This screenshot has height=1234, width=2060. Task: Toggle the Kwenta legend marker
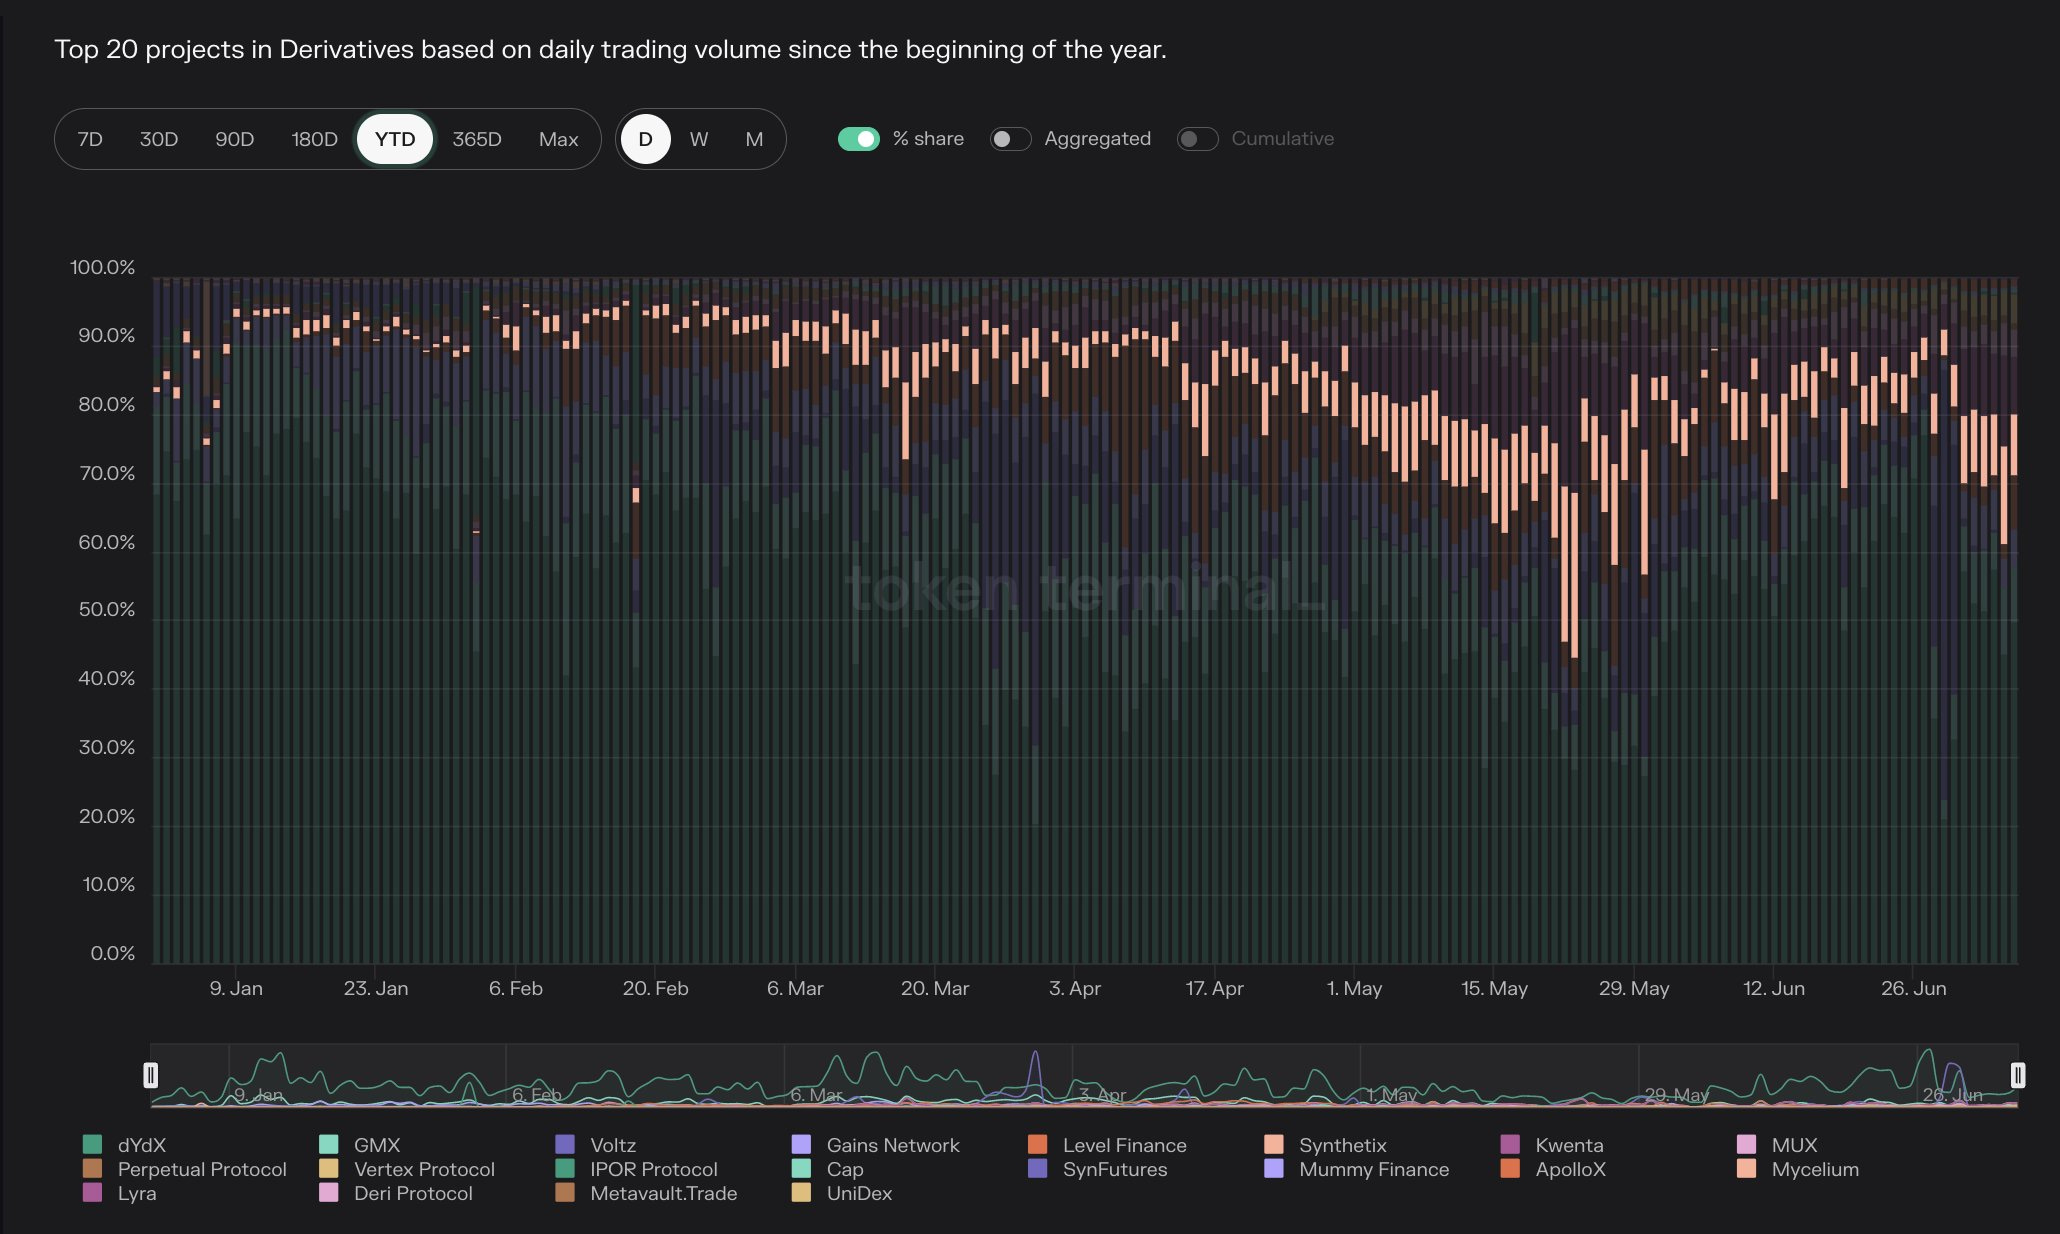tap(1510, 1144)
